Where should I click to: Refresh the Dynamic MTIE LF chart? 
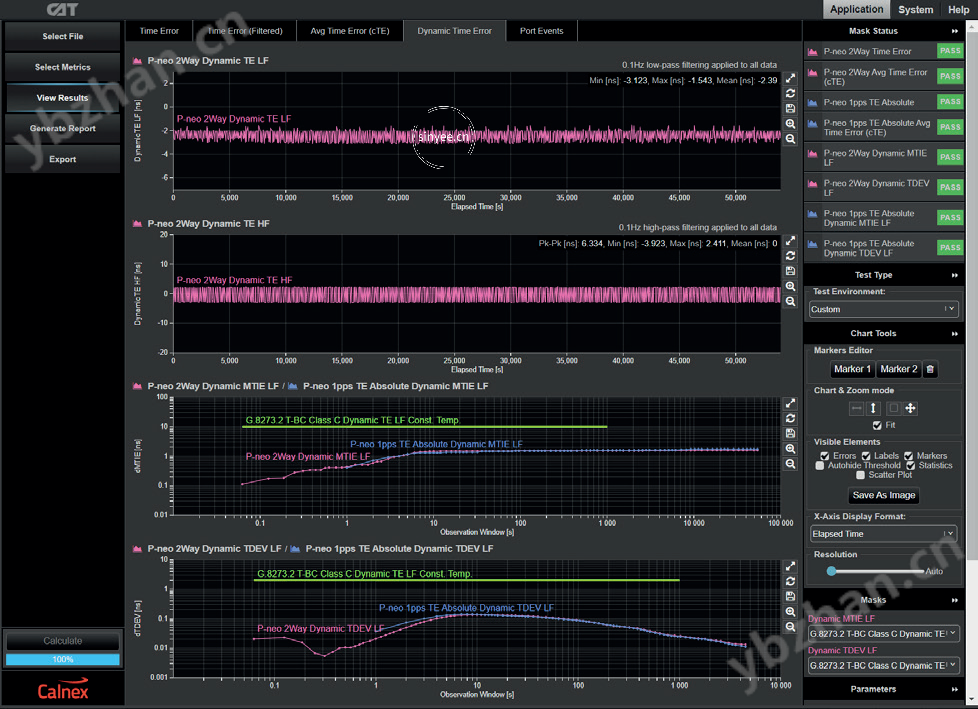tap(790, 418)
